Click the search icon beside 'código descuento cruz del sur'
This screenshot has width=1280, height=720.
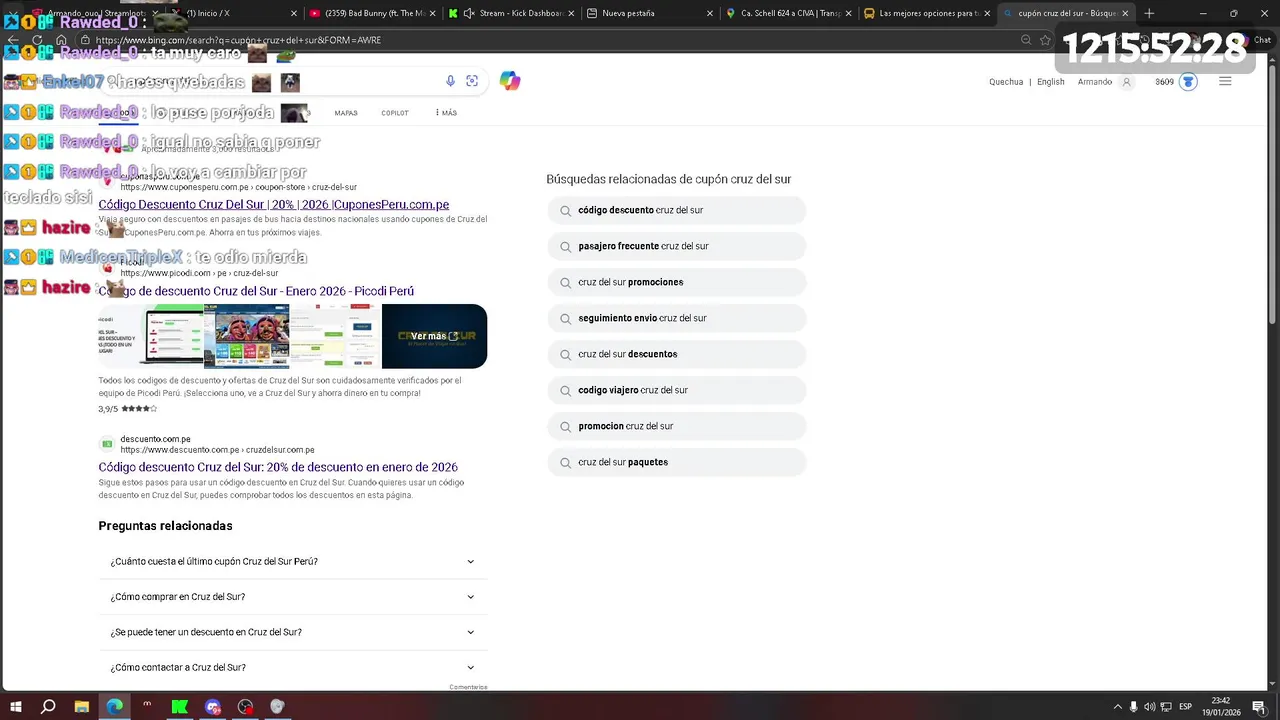point(566,210)
